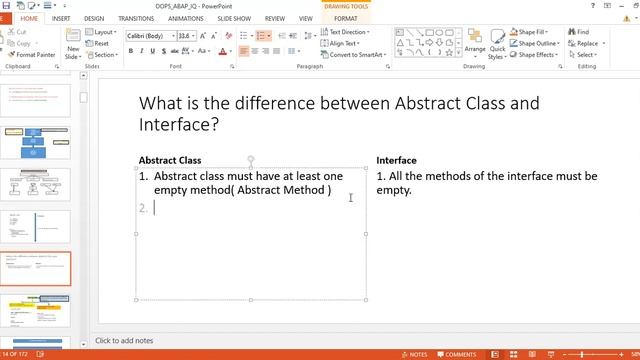Open the Drawing Tools FORMAT tab
The height and width of the screenshot is (360, 640).
point(346,18)
